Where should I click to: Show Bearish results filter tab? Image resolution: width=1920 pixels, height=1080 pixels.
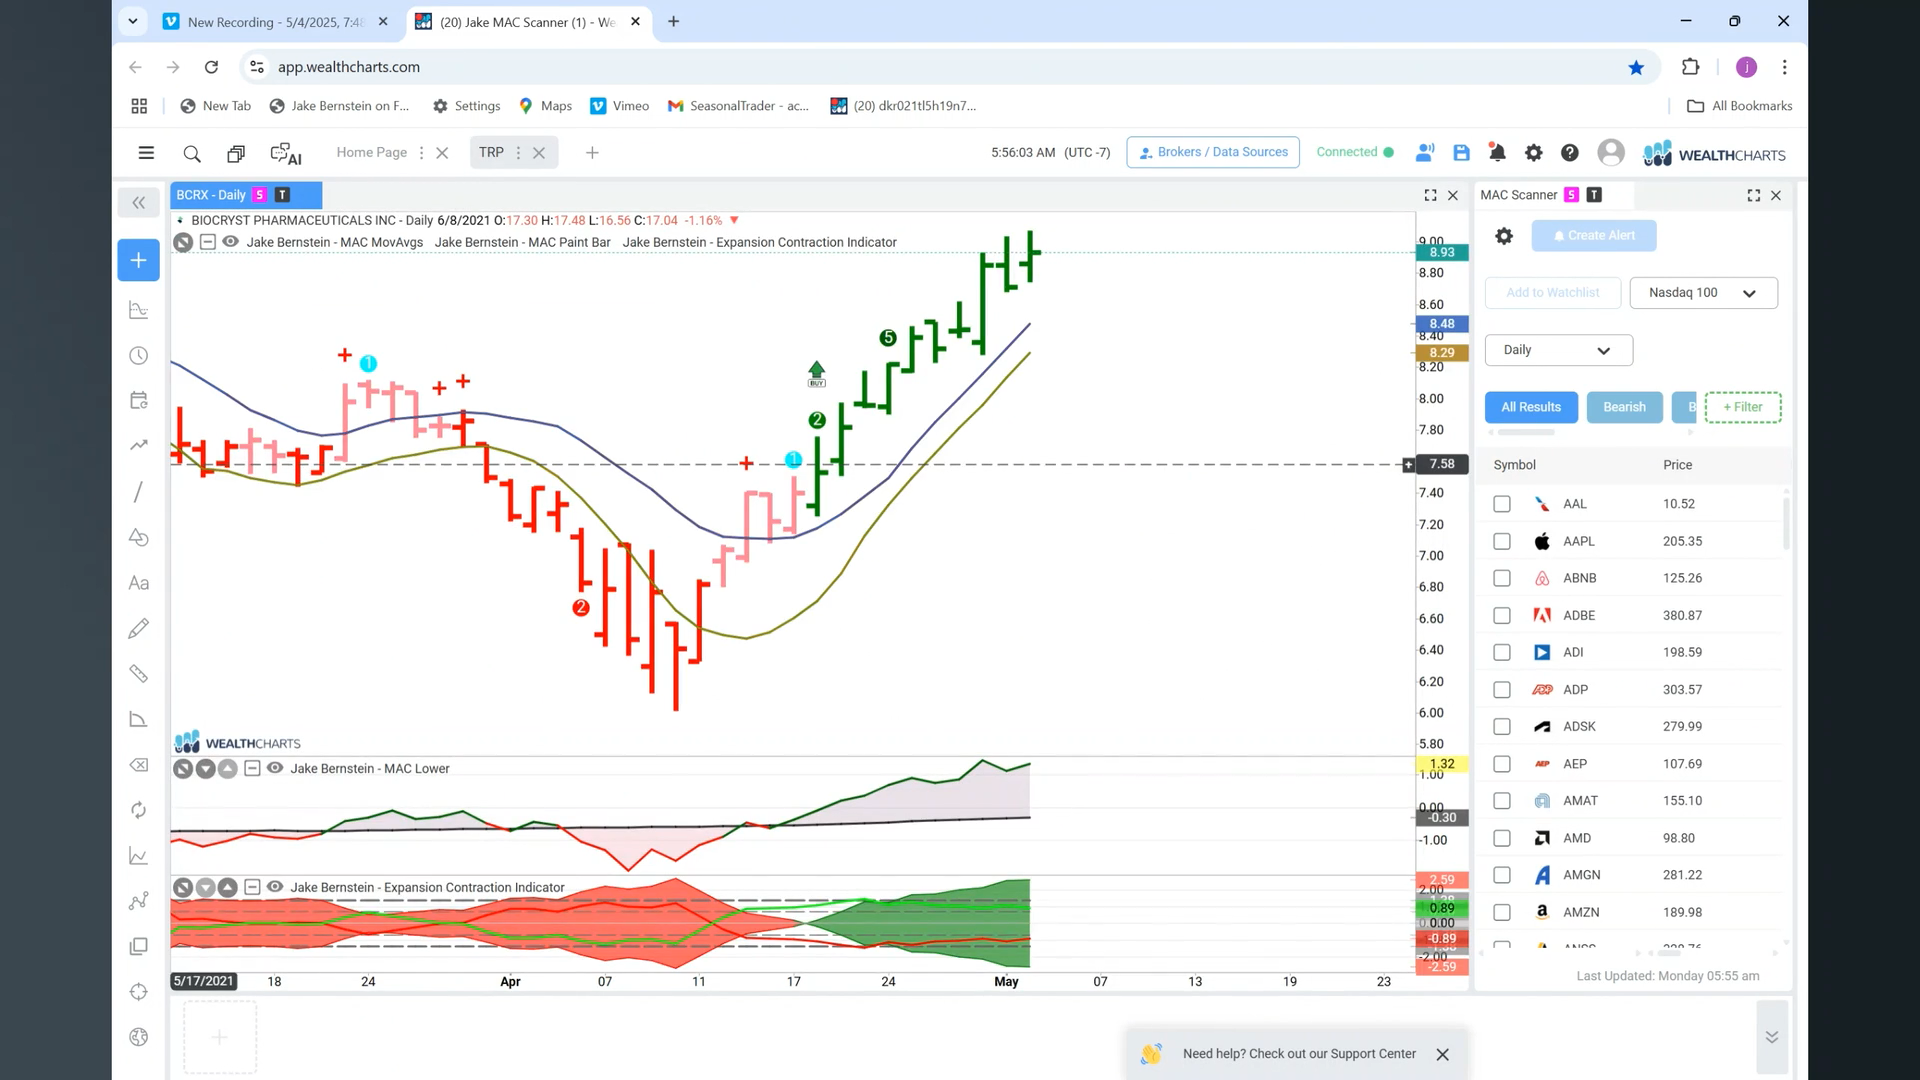coord(1624,407)
